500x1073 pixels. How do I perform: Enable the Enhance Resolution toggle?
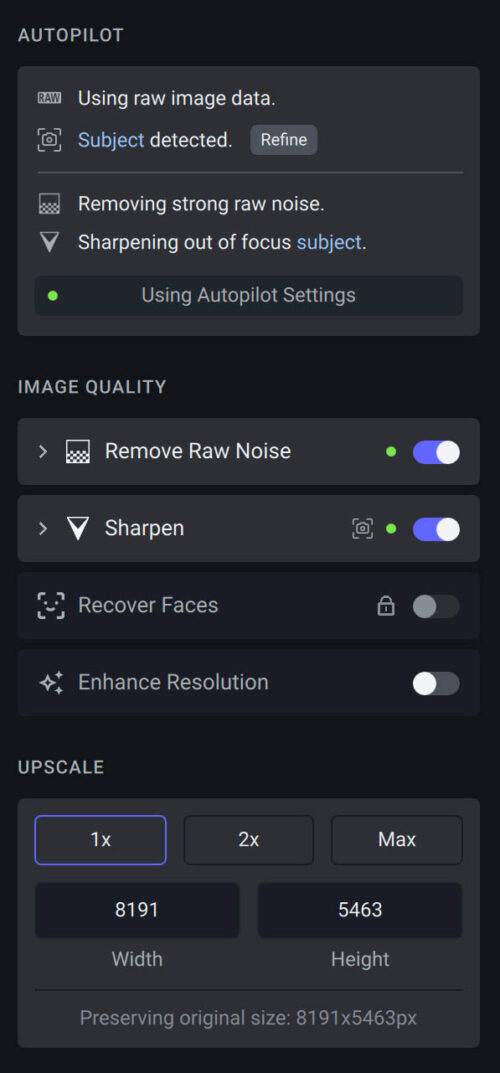tap(436, 683)
